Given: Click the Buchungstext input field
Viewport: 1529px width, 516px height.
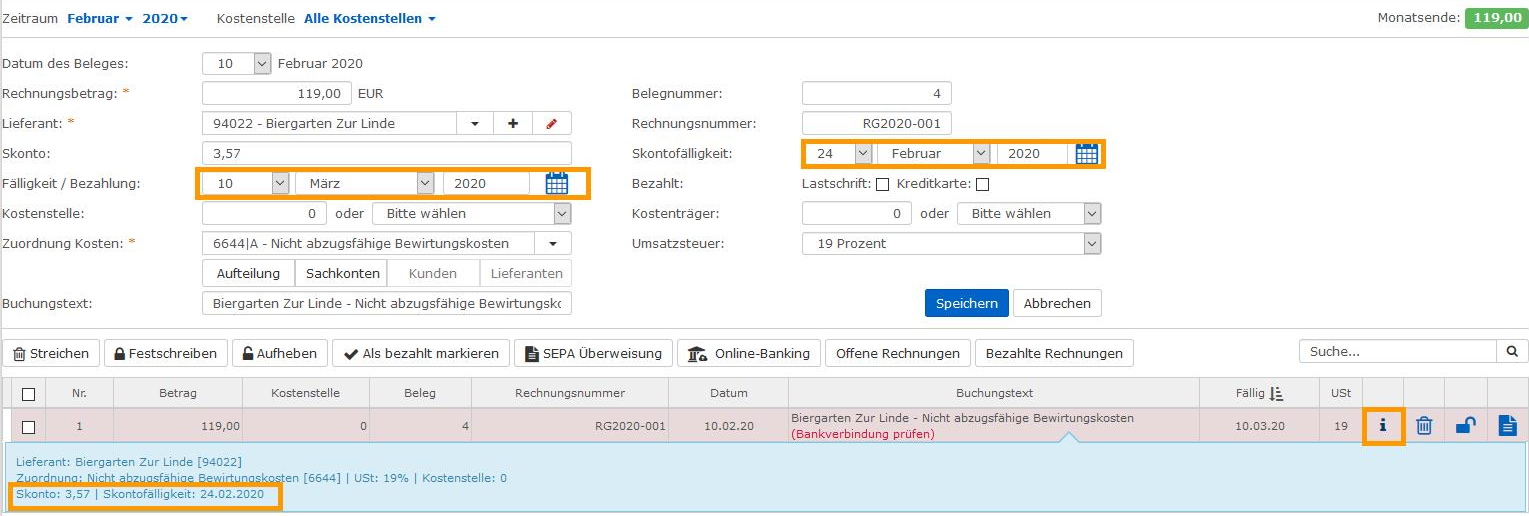Looking at the screenshot, I should (387, 303).
